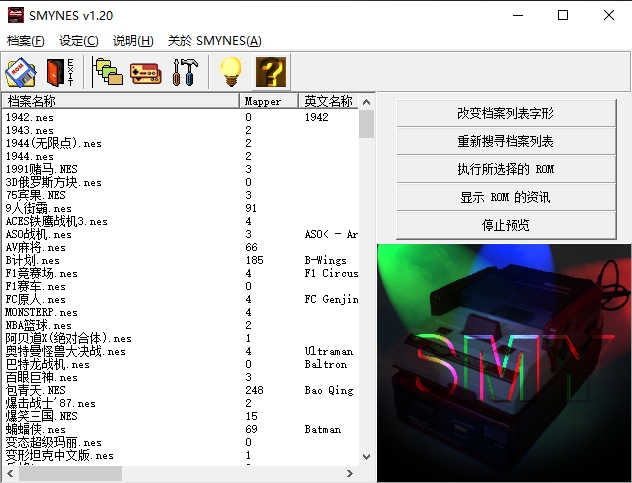
Task: Sort list by the Mapper column header
Action: [x=268, y=101]
